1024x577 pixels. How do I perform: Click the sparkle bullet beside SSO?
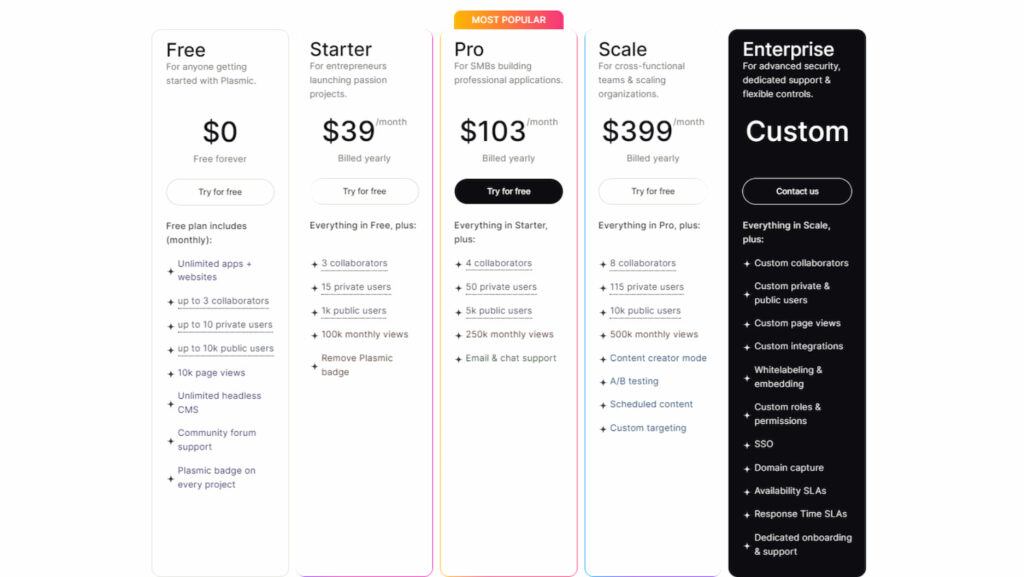click(746, 445)
